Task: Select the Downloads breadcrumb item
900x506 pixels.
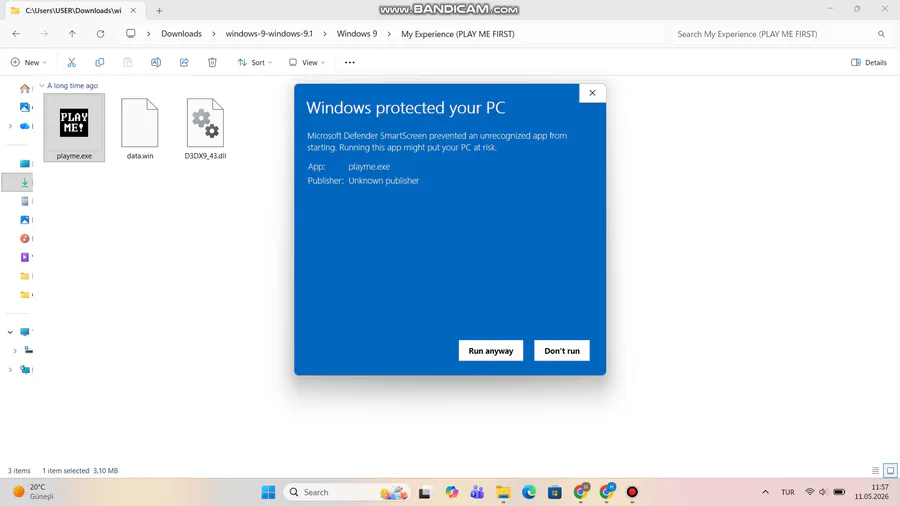Action: click(181, 34)
